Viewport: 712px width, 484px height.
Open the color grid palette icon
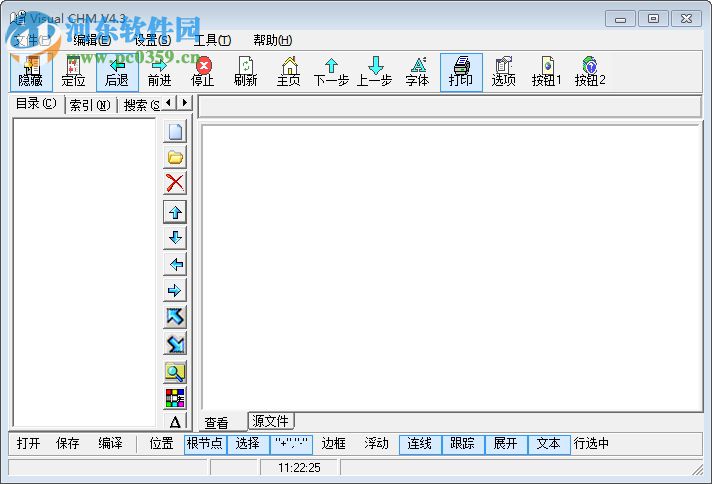[x=175, y=398]
